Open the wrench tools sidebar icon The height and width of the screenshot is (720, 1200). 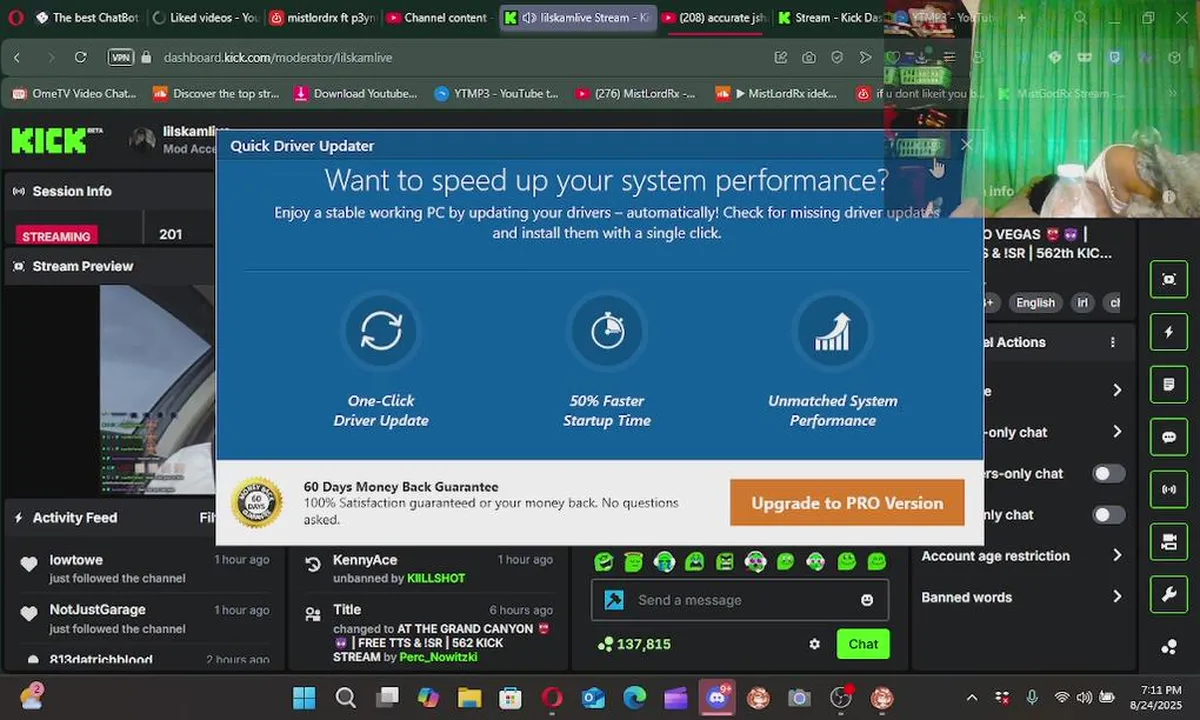[1168, 595]
